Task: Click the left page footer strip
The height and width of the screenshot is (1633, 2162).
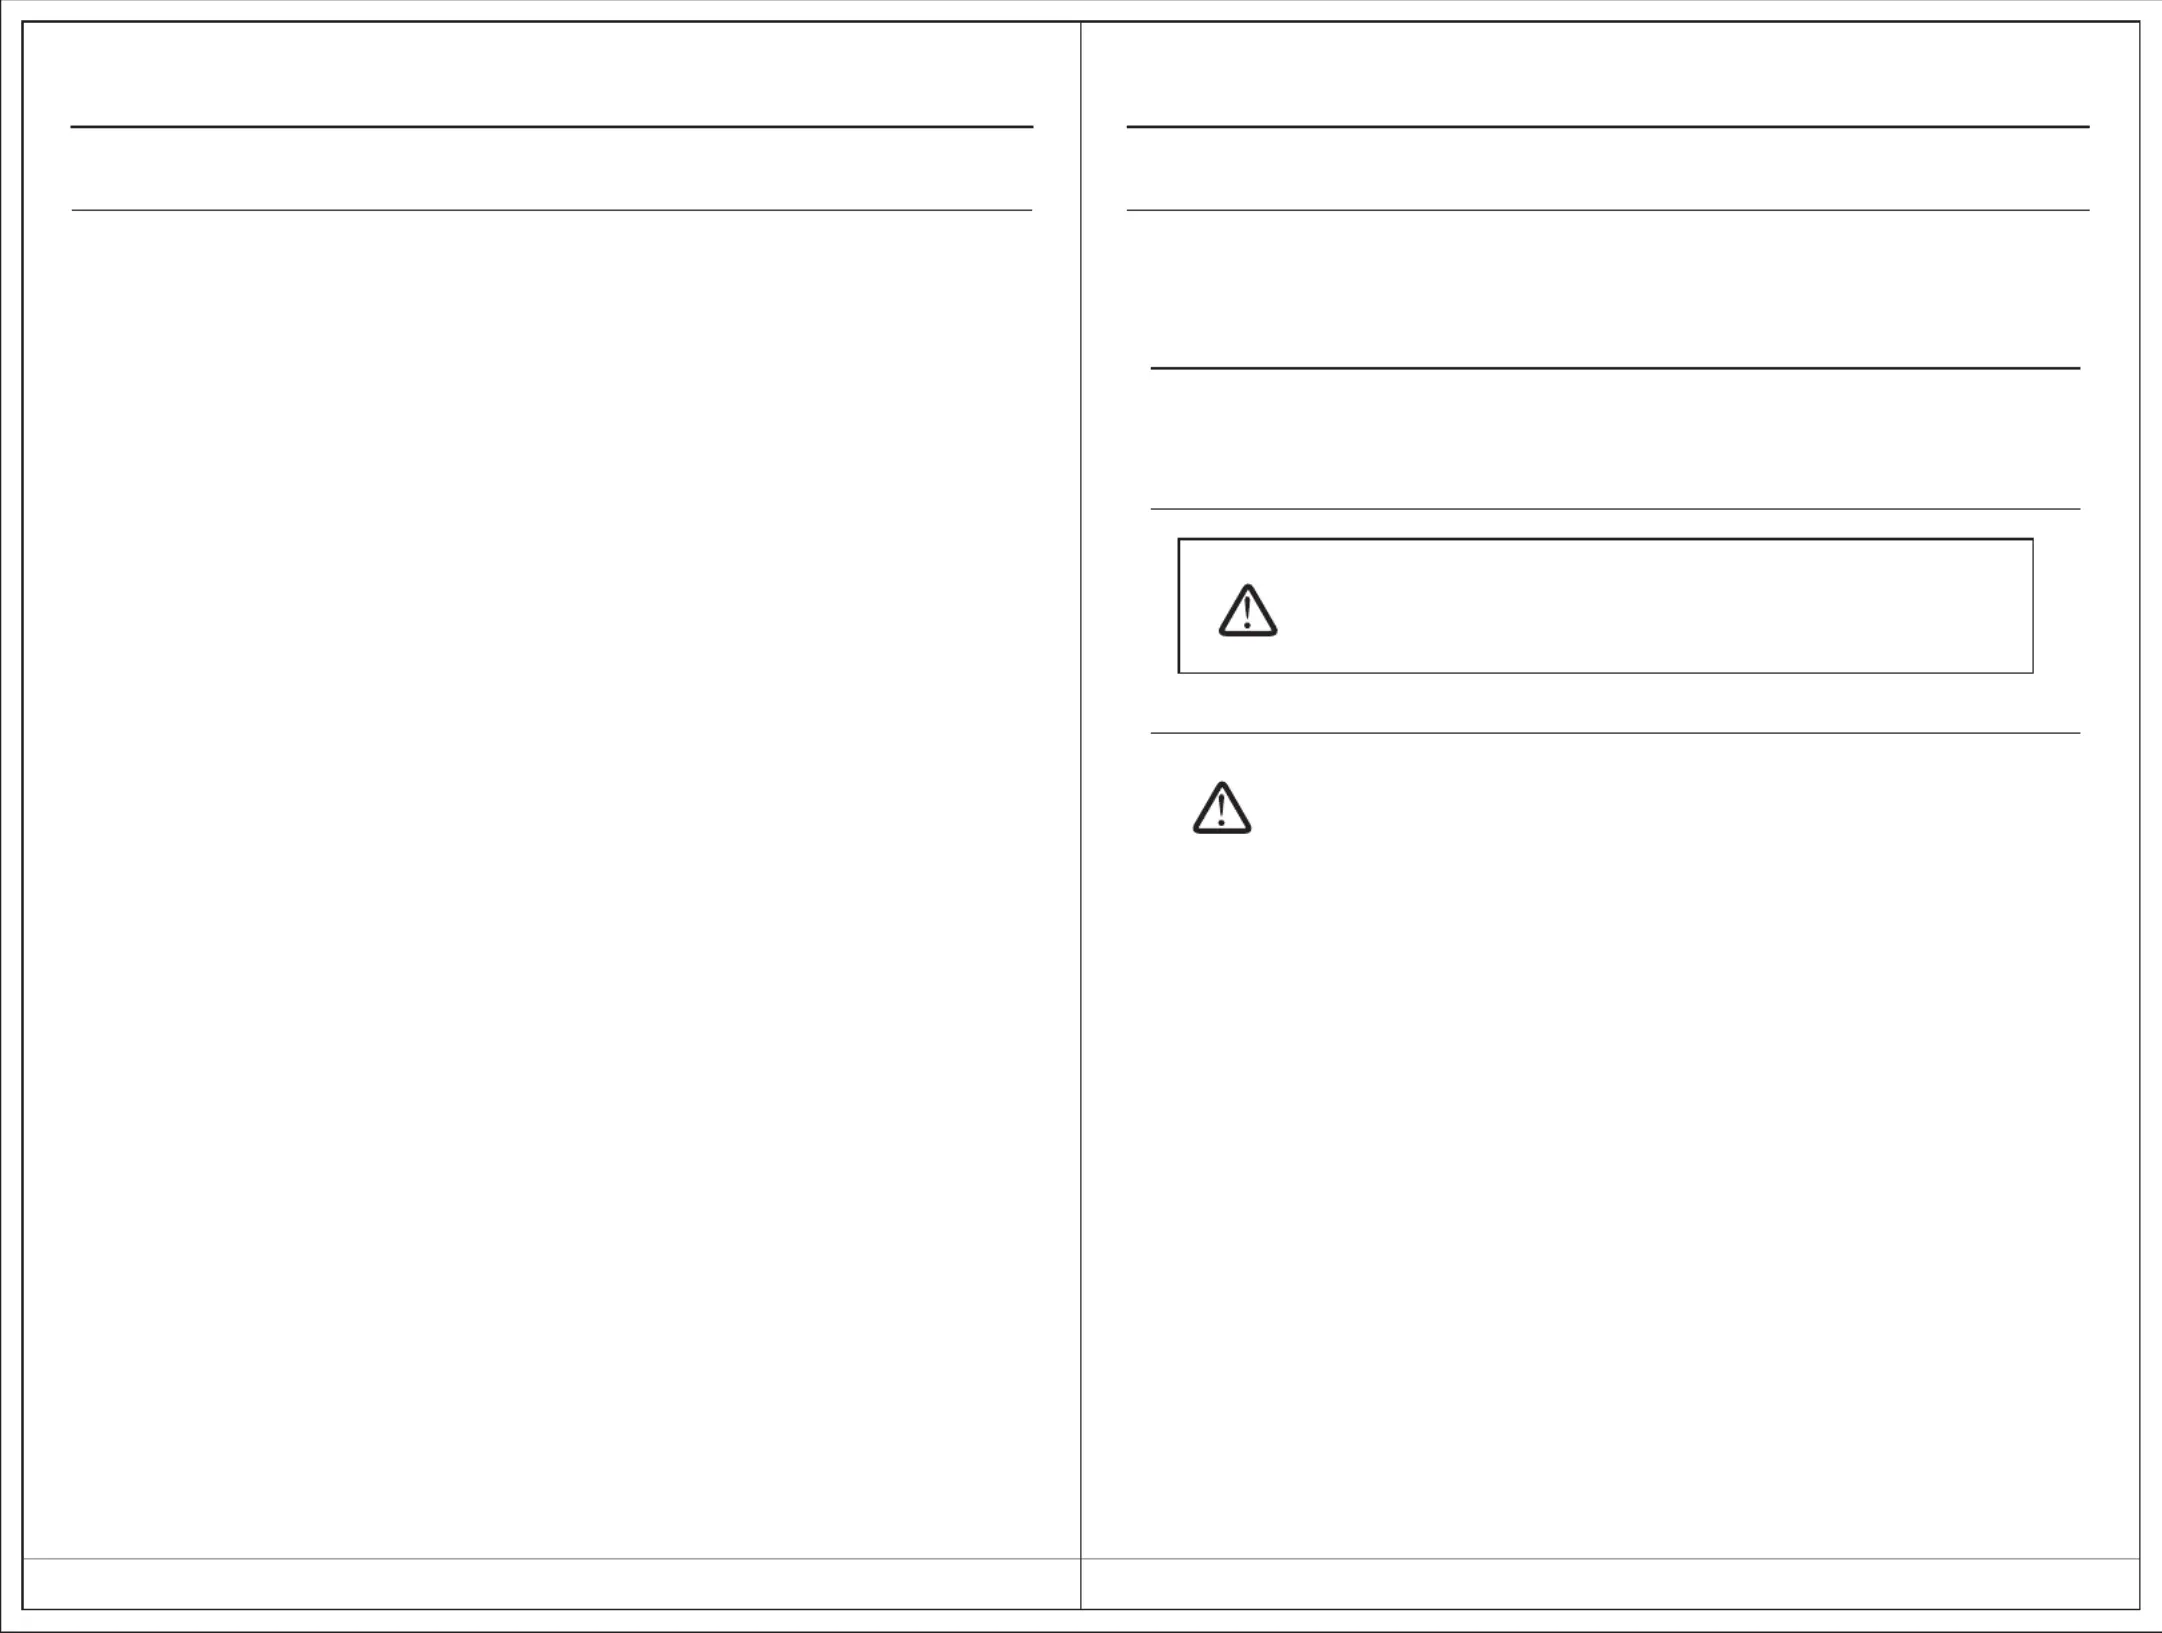Action: [551, 1583]
